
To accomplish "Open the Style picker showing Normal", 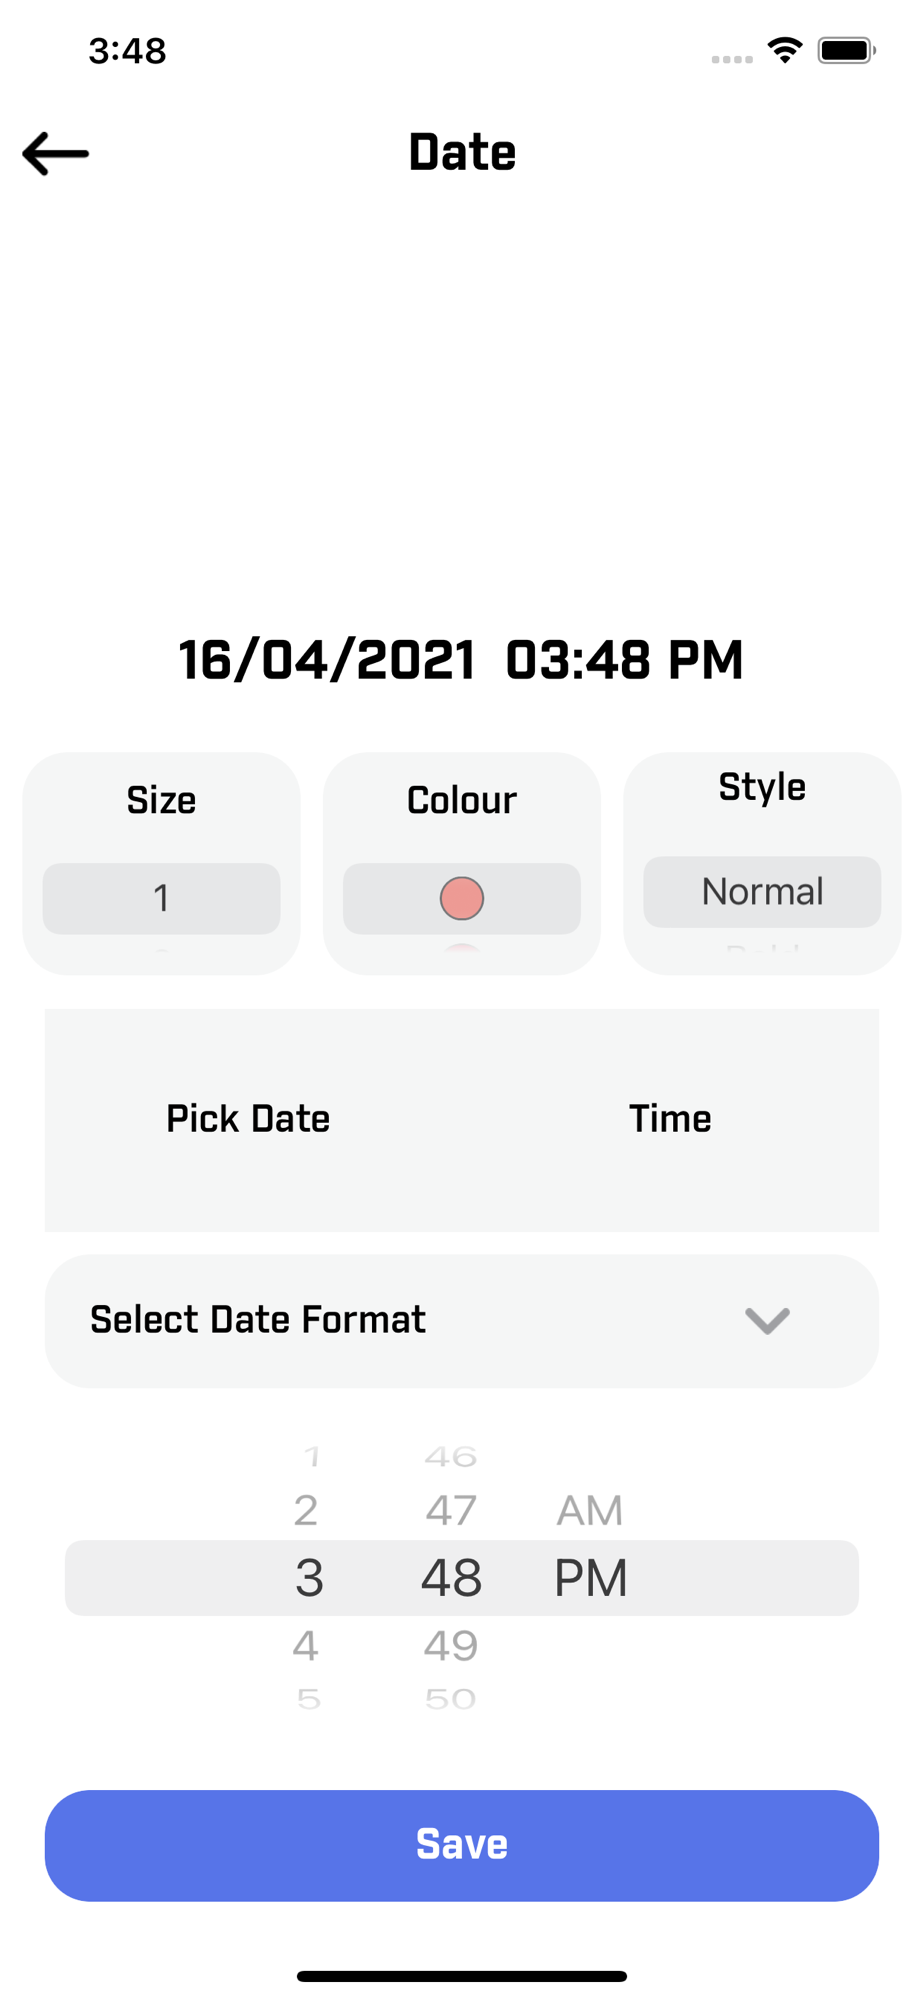I will pos(762,891).
